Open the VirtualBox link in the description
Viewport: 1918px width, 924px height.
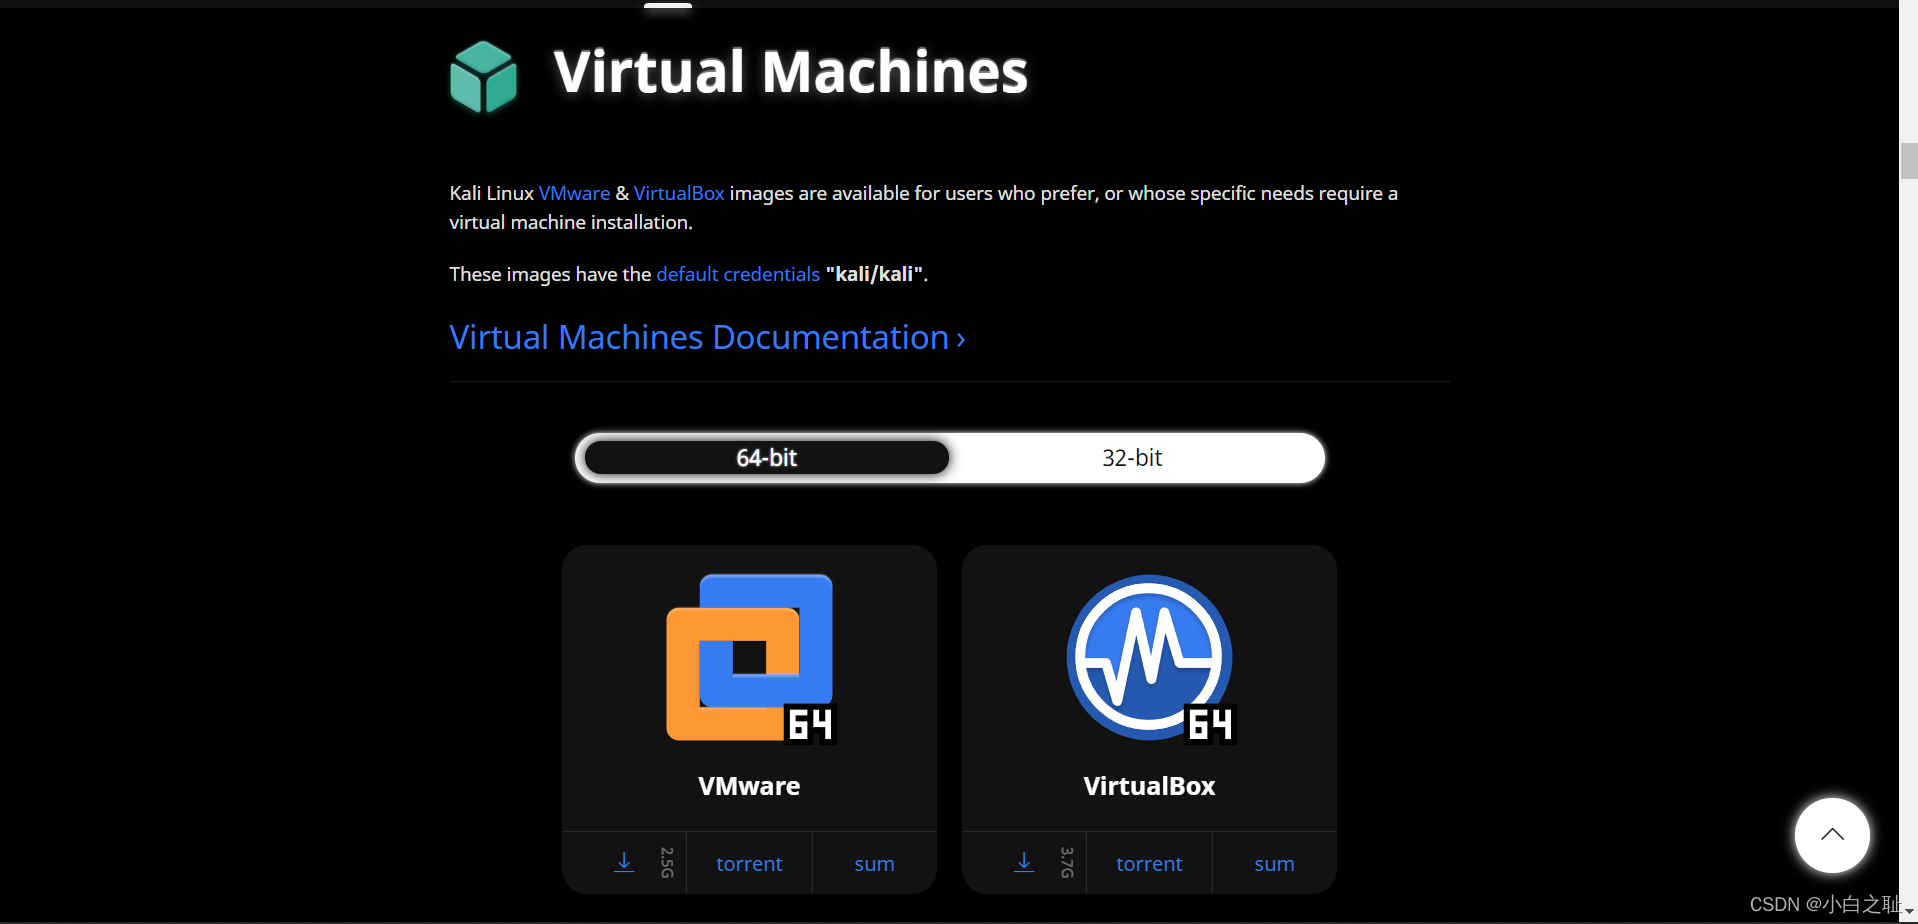click(x=679, y=193)
